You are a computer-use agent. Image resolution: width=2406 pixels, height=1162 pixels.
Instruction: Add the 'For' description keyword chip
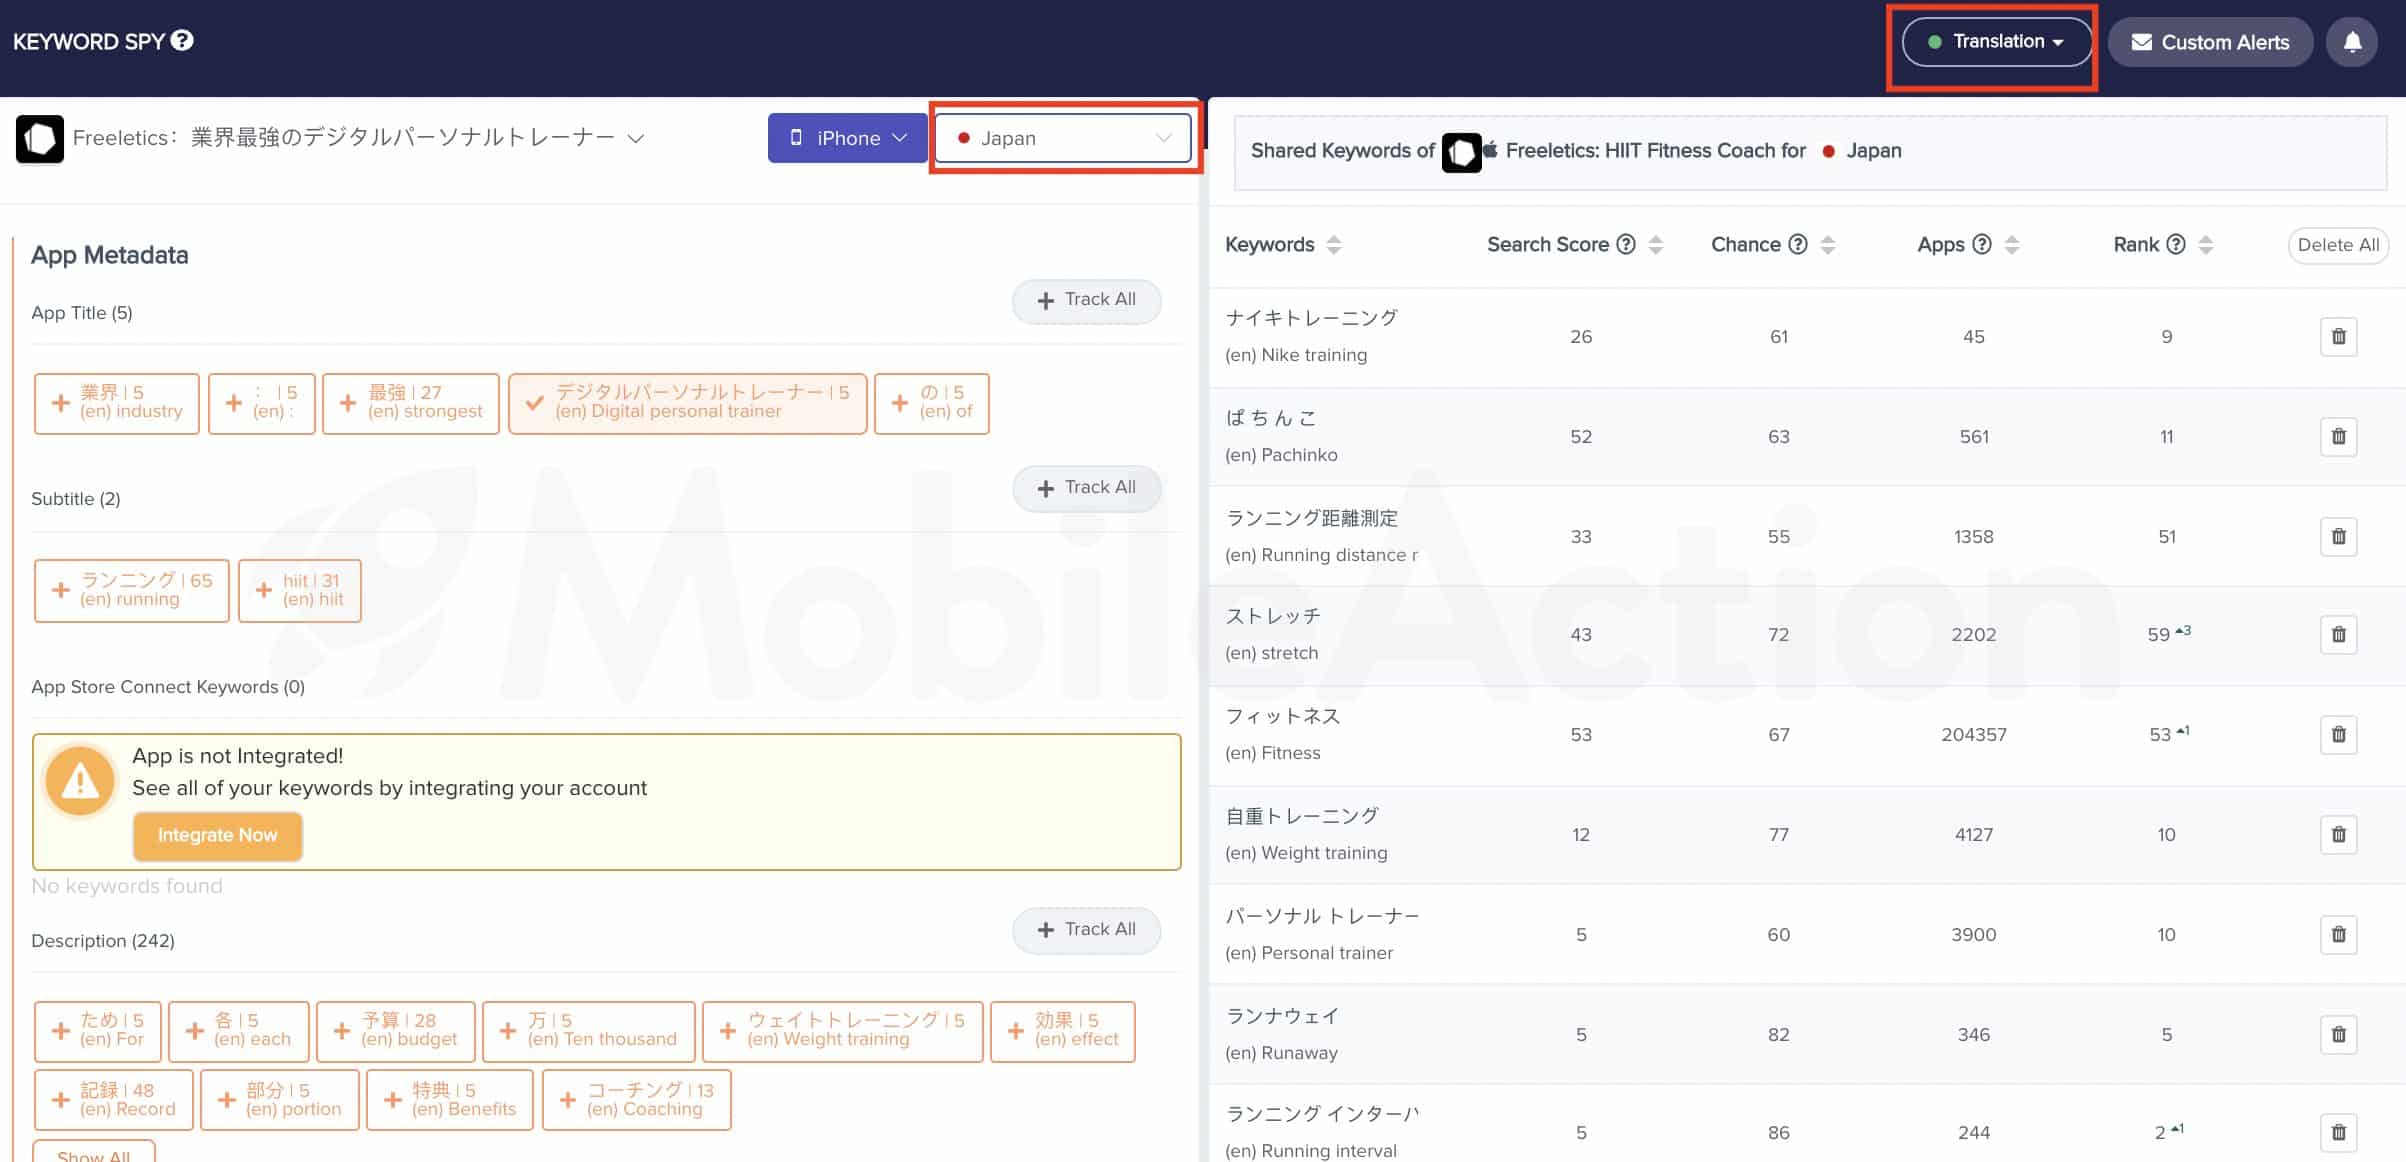pos(98,1031)
